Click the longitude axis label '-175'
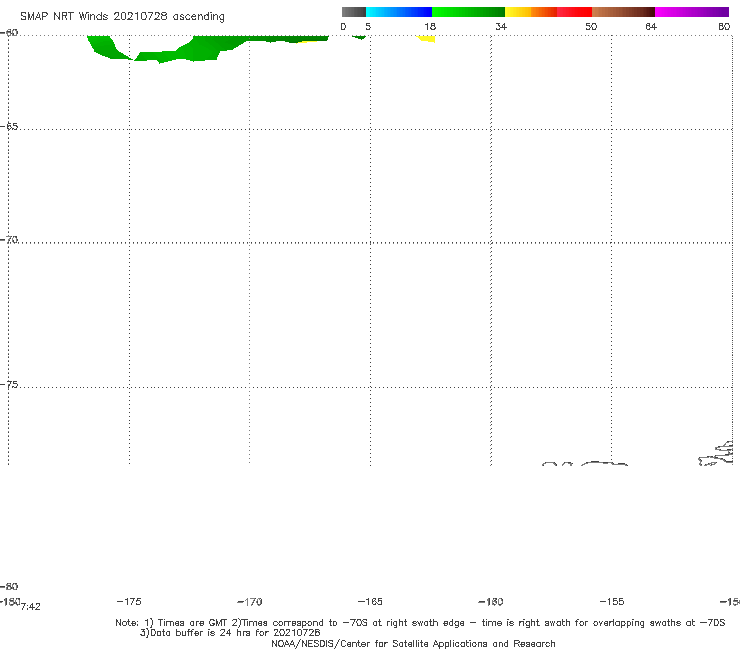Viewport: 740px width, 650px height. point(129,602)
